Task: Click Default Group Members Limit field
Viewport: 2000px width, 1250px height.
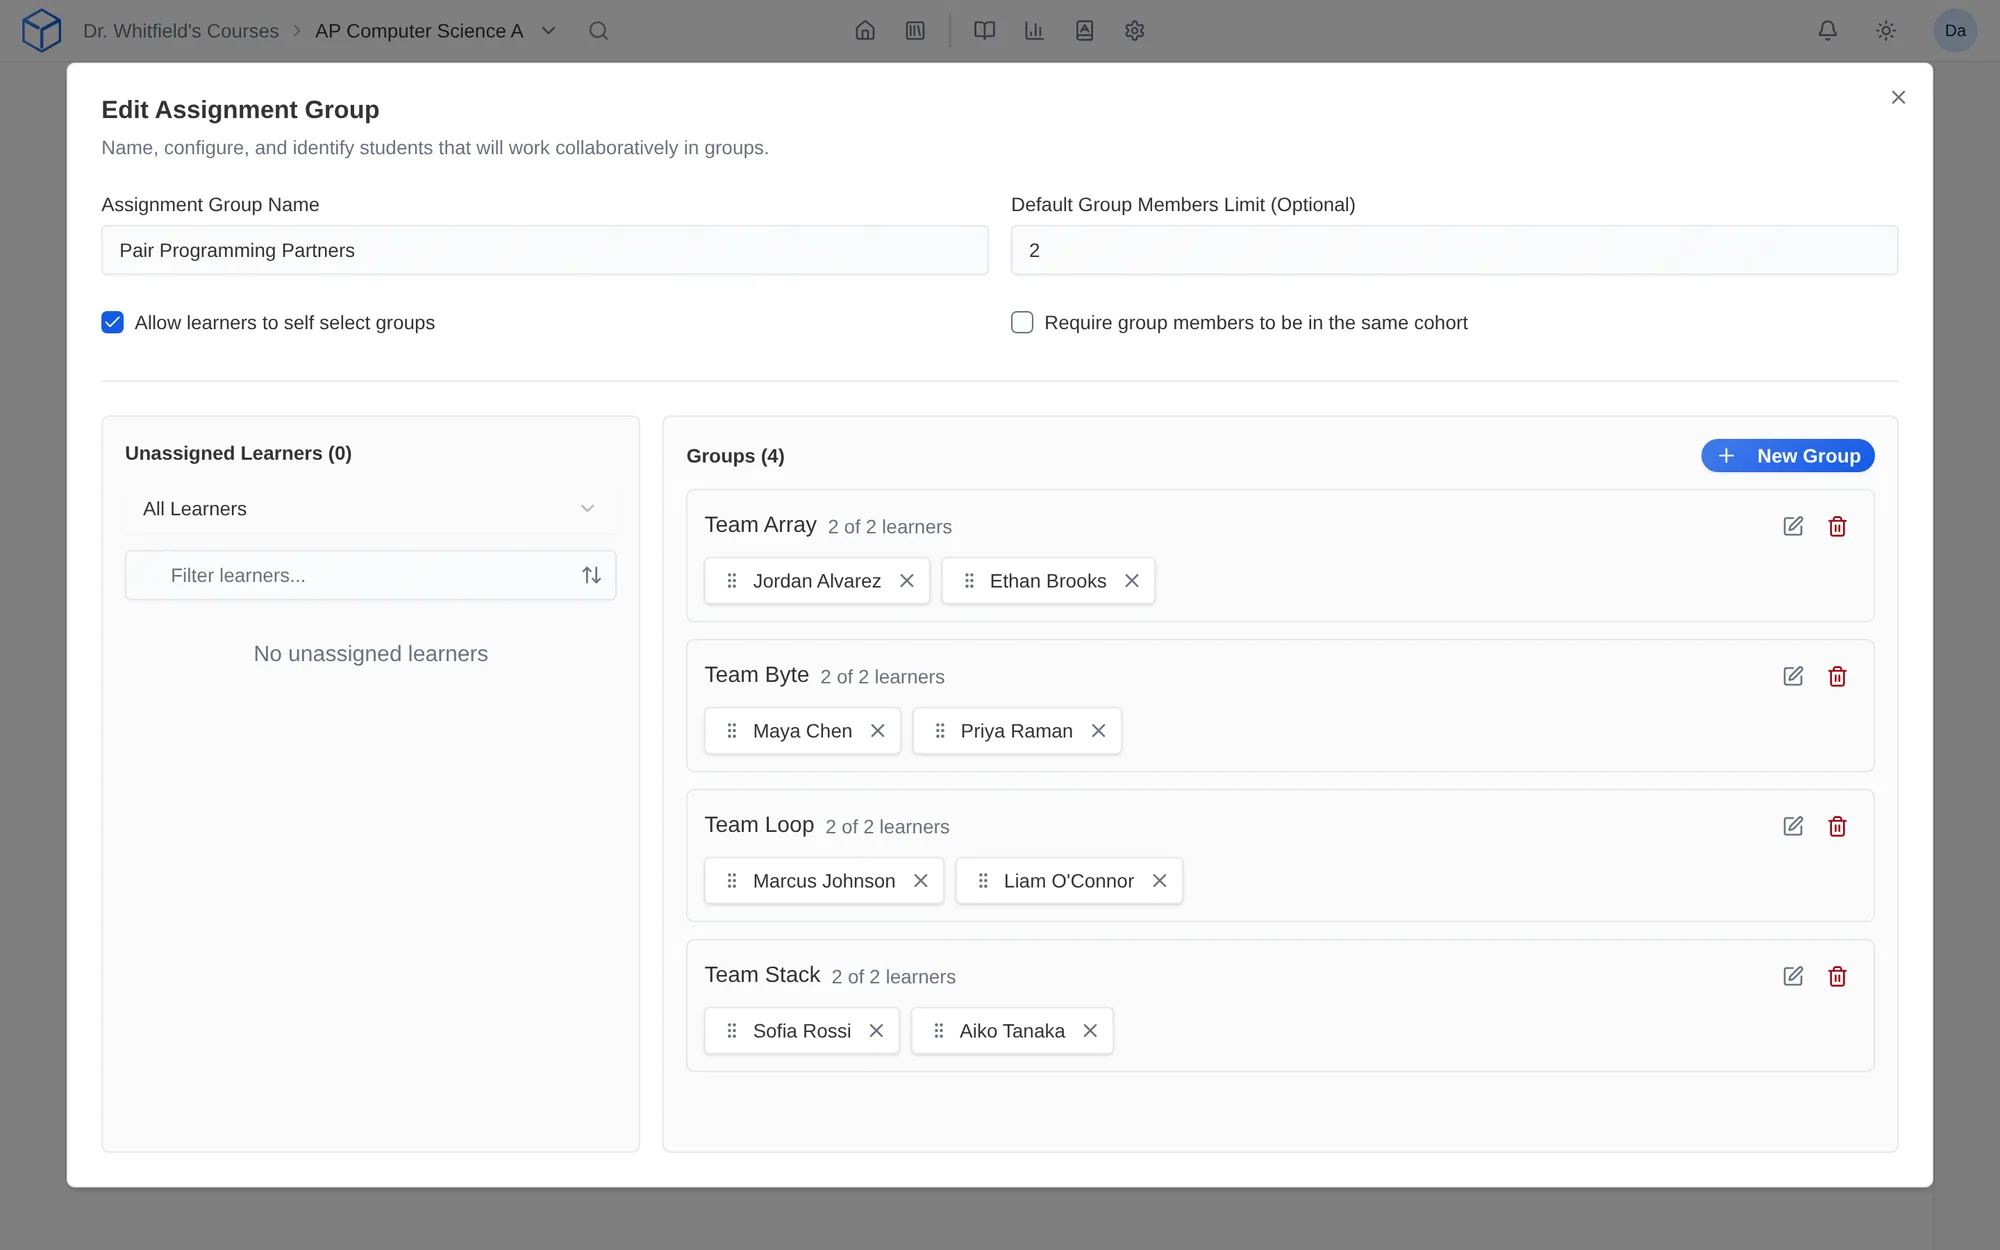Action: [x=1454, y=250]
